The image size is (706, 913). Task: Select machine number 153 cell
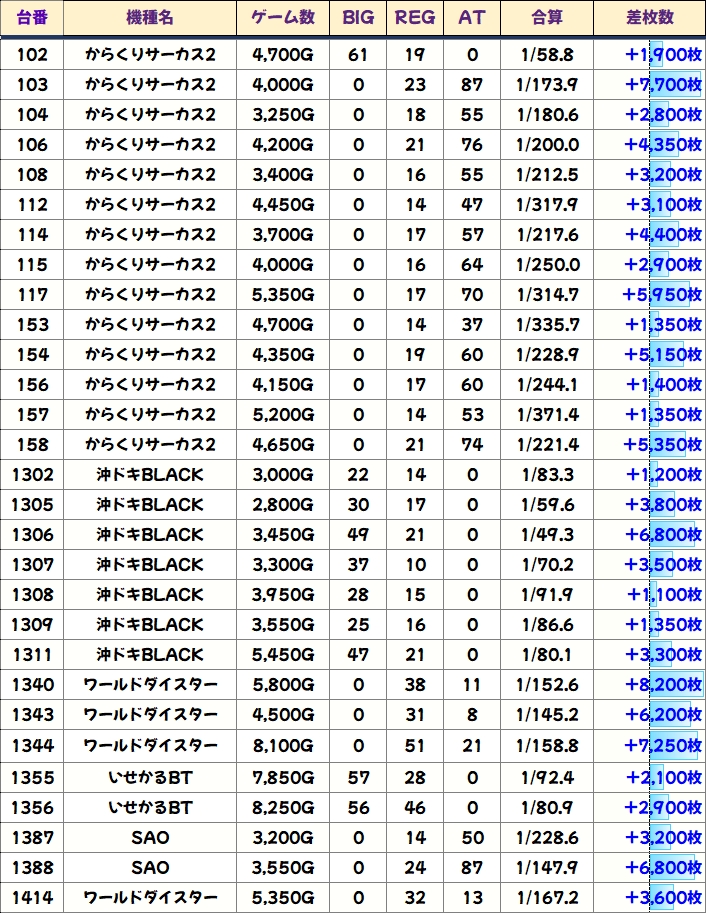coord(31,325)
